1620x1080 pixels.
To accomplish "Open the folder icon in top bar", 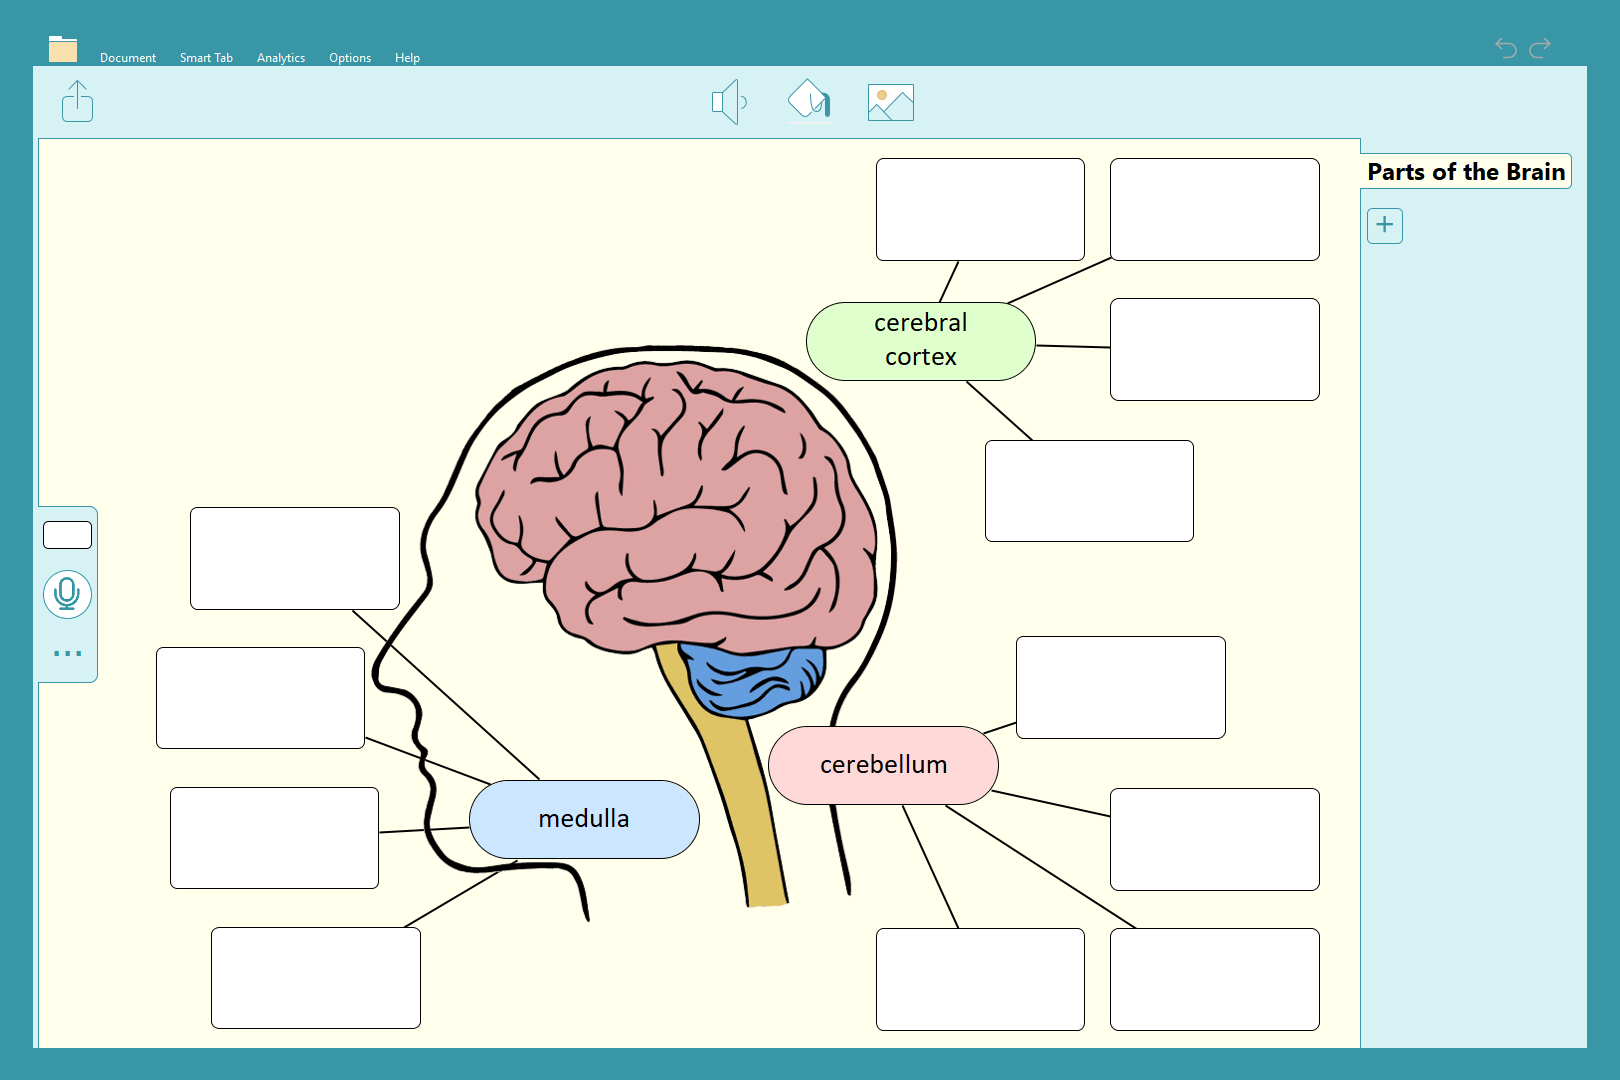I will tap(63, 49).
